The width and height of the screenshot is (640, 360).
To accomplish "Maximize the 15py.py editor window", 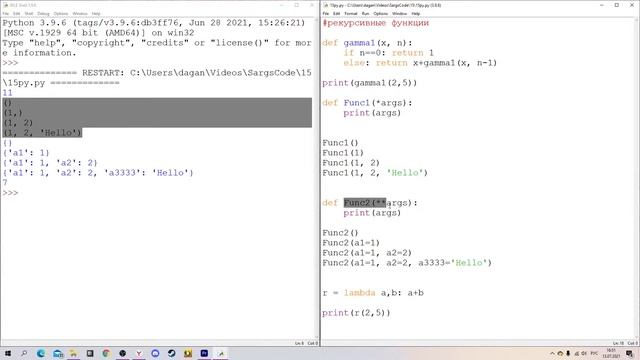I will [x=617, y=5].
